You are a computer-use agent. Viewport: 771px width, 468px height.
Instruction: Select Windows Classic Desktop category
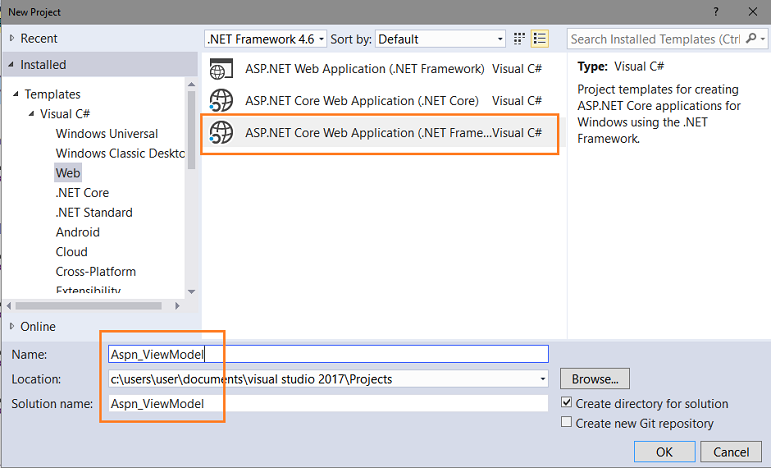120,153
